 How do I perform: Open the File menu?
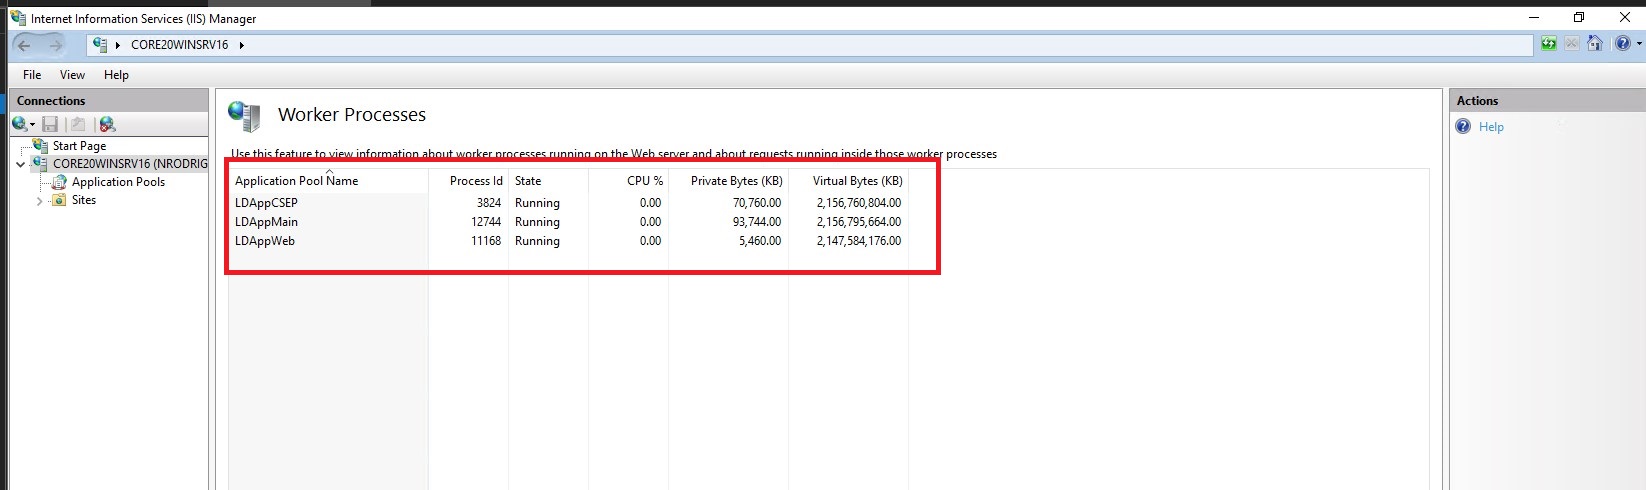pyautogui.click(x=32, y=75)
